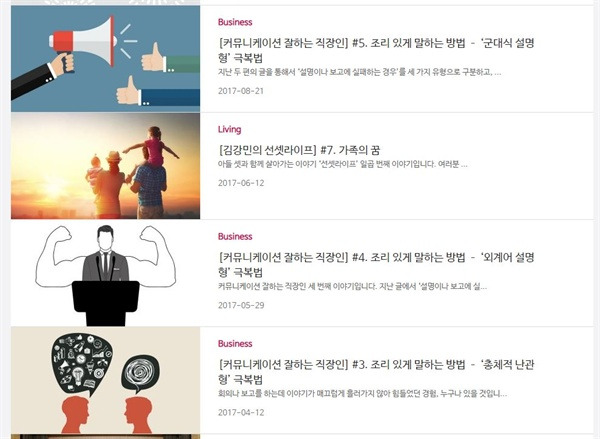The image size is (600, 439).
Task: Open article #3 '총체적 난관형' 극복법 title
Action: tap(376, 372)
